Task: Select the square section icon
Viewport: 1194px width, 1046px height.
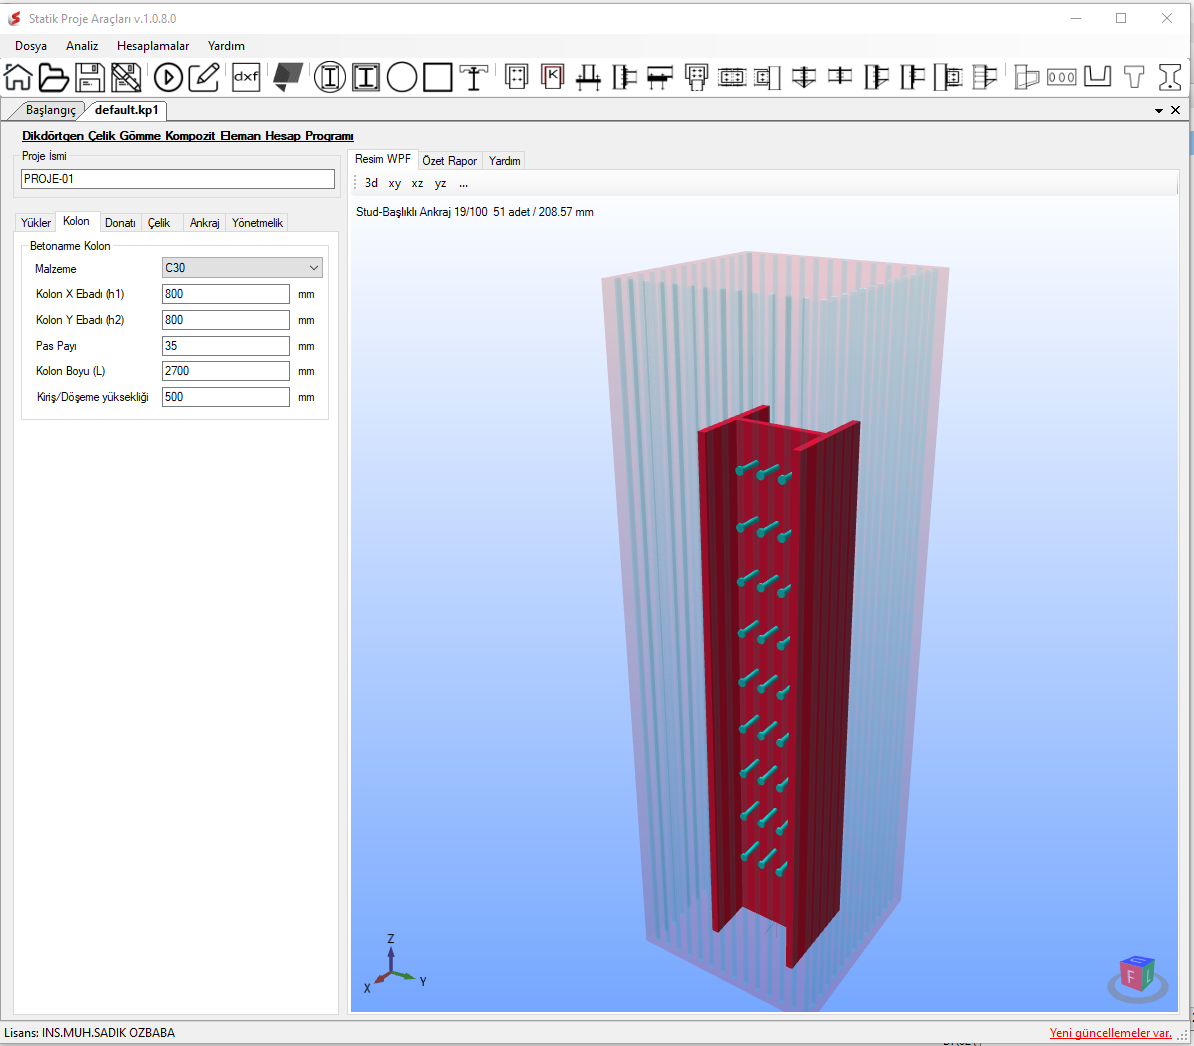Action: click(x=437, y=77)
